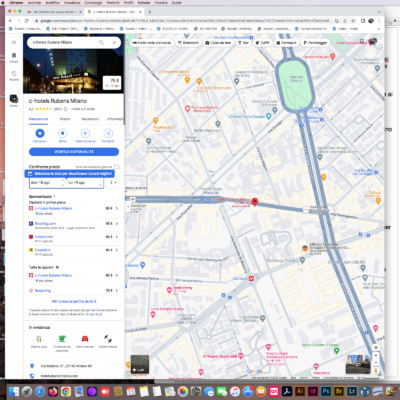
Task: Click the Gambara metro station icon
Action: pos(252,278)
